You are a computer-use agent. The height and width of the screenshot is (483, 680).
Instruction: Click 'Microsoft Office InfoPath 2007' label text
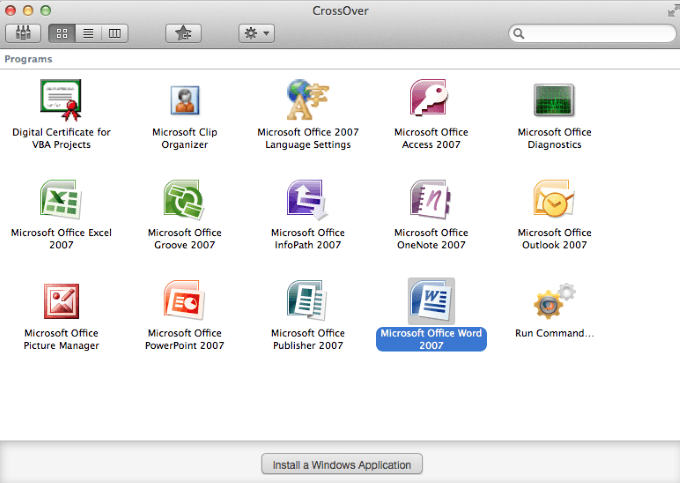[x=308, y=238]
